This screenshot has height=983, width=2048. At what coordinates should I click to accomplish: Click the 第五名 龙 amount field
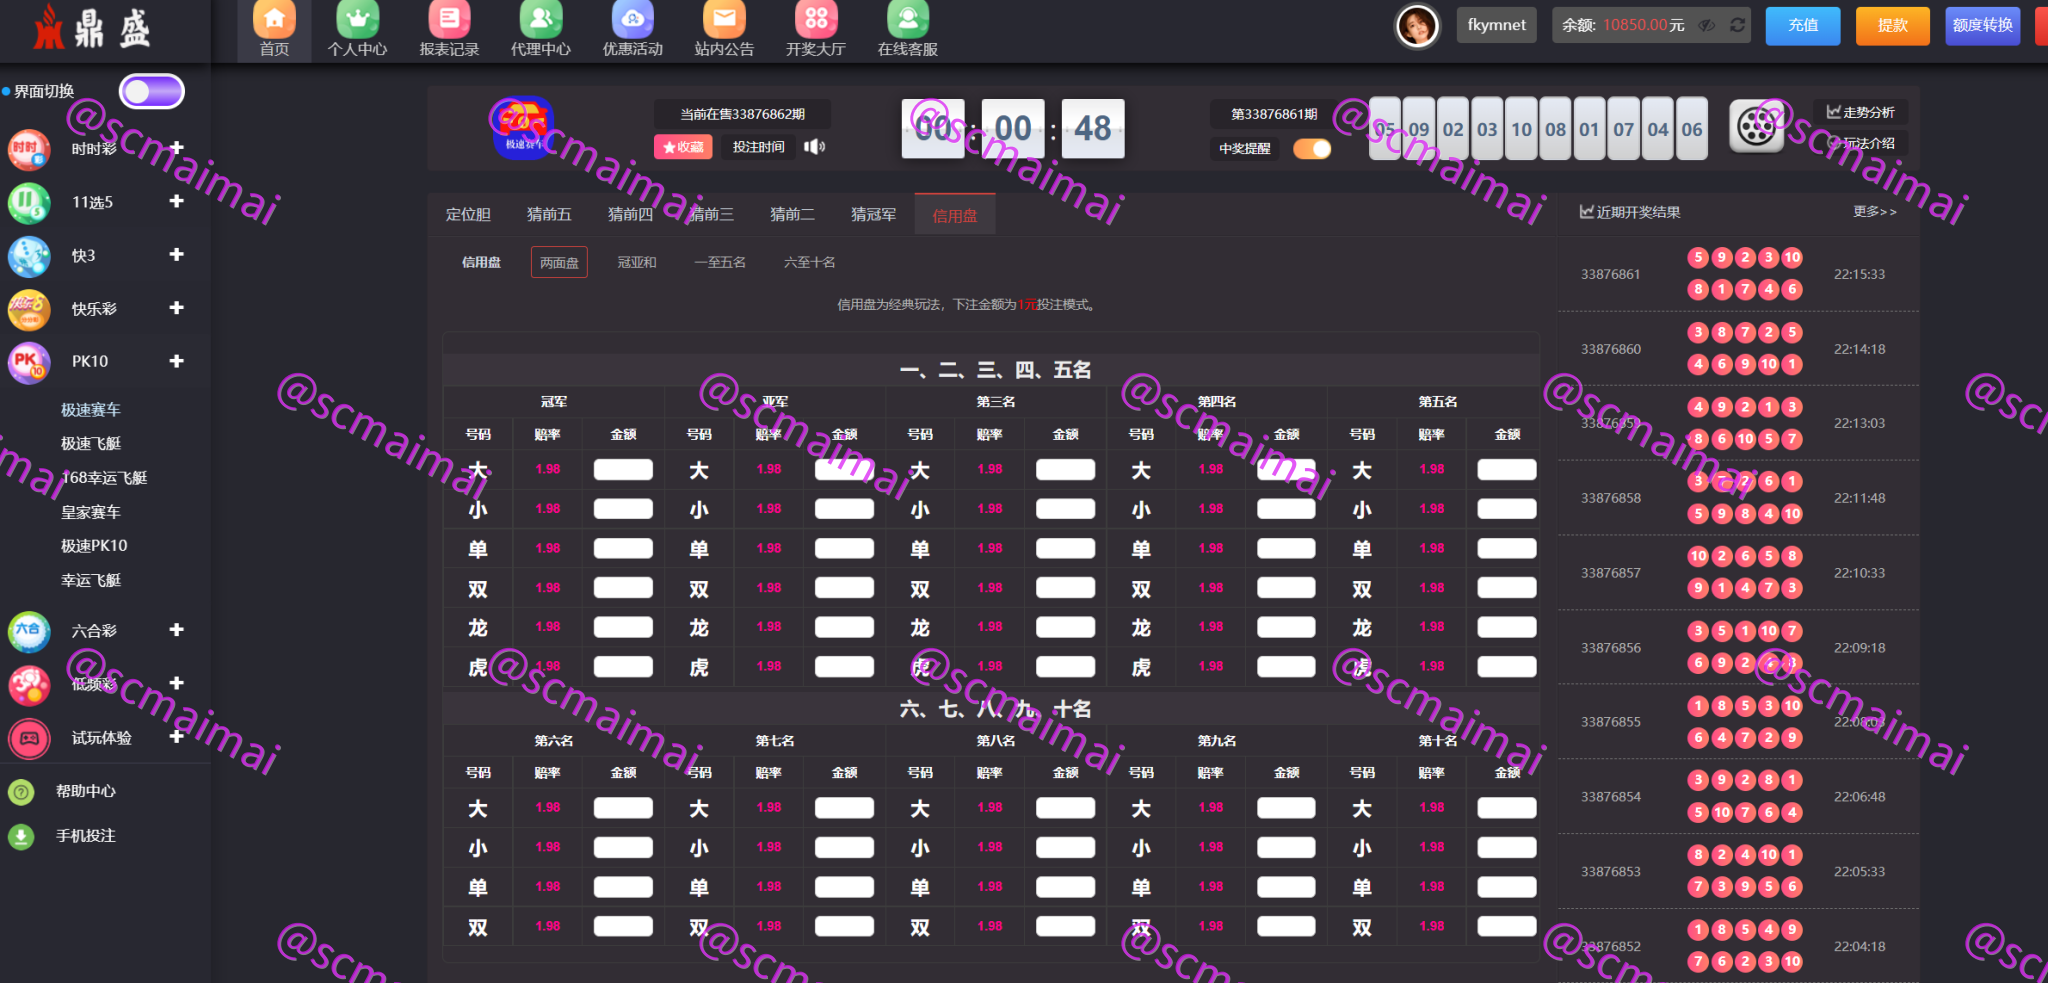coord(1507,628)
